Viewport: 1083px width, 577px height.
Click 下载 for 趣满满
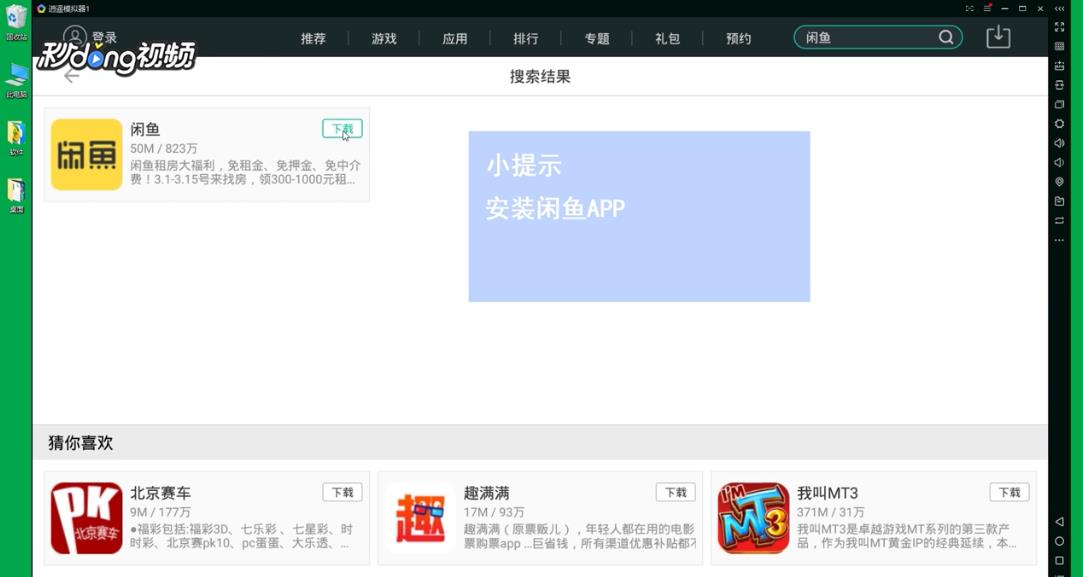click(675, 492)
